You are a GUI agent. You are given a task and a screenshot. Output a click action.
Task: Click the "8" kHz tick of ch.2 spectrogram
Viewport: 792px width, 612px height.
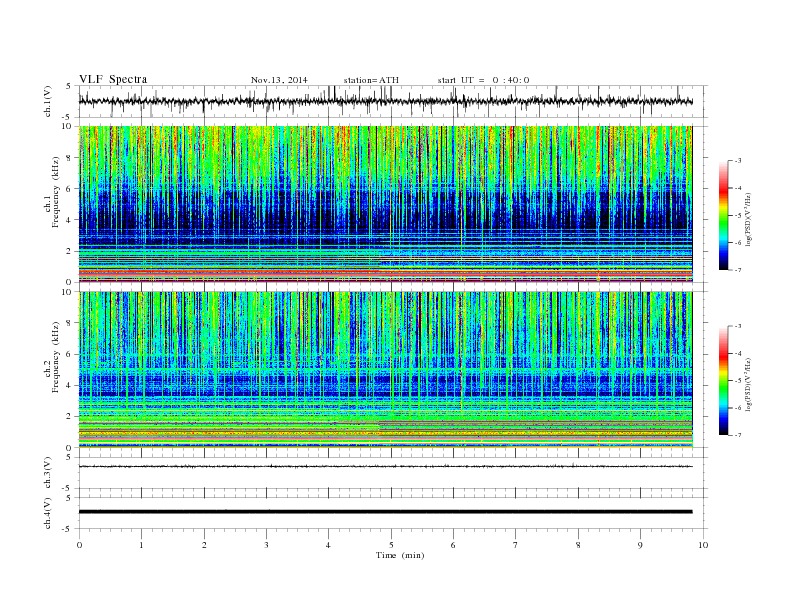coord(70,323)
